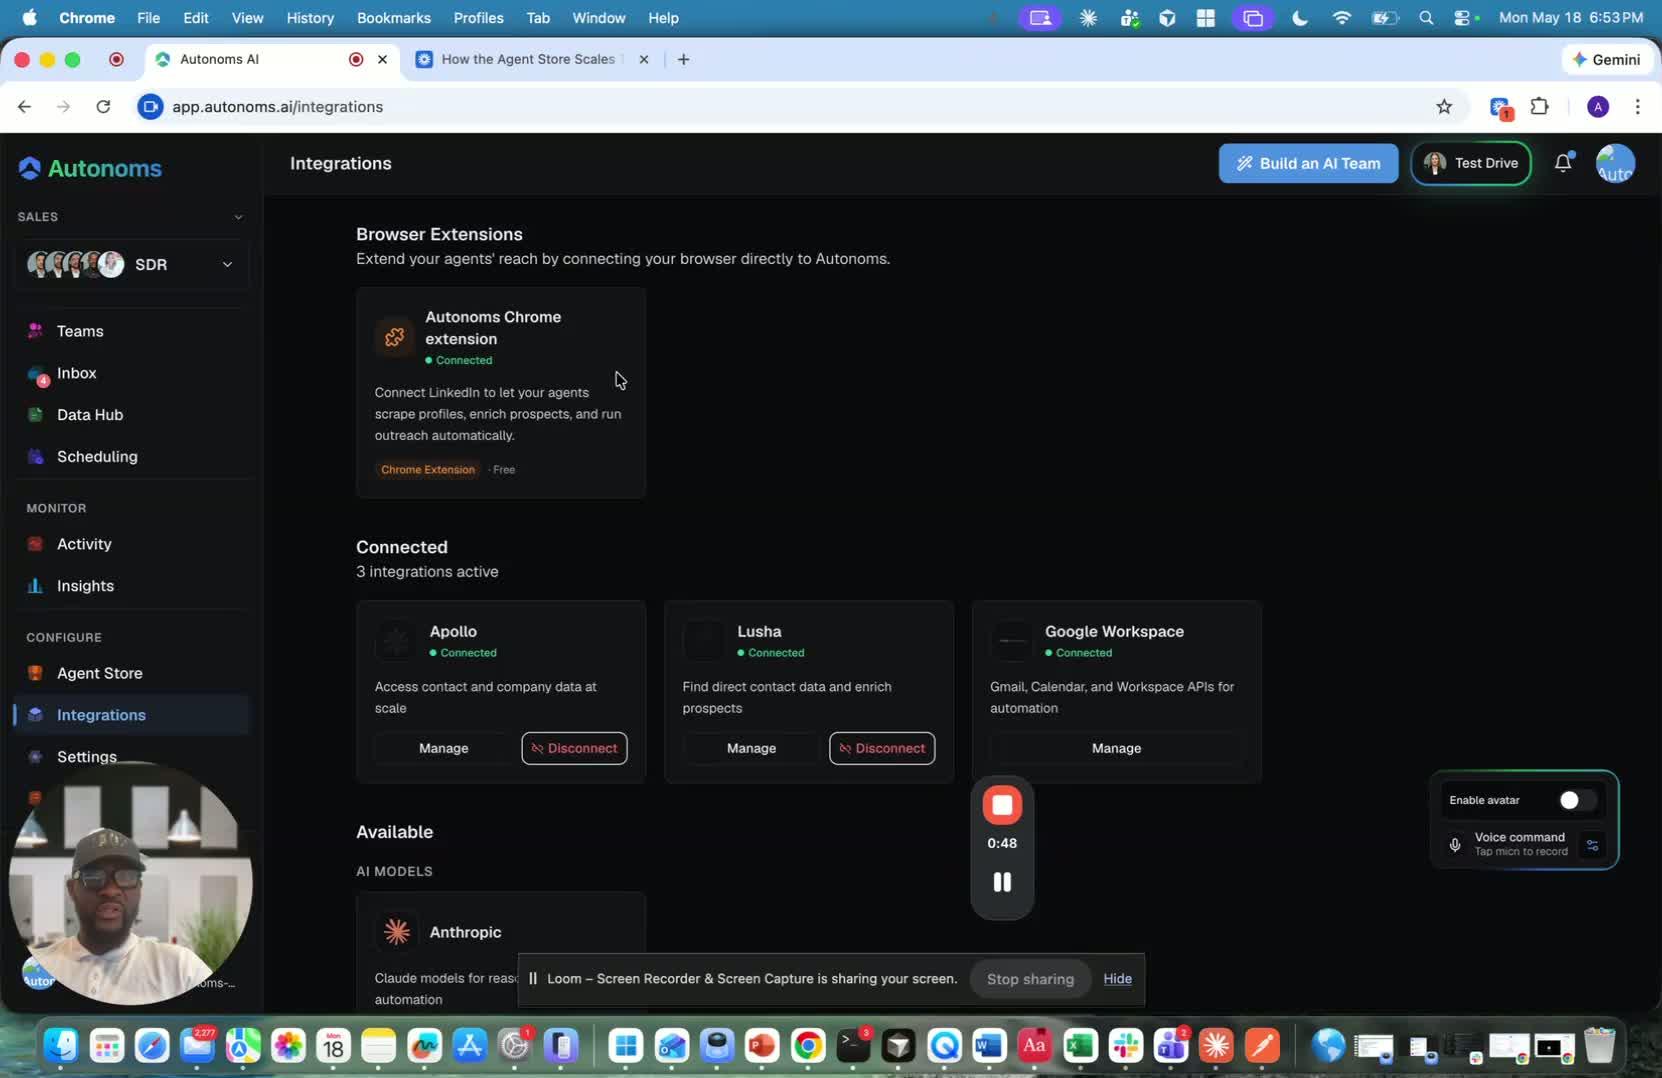Open the Agent Store
Screen dimensions: 1662x1078
[99, 673]
